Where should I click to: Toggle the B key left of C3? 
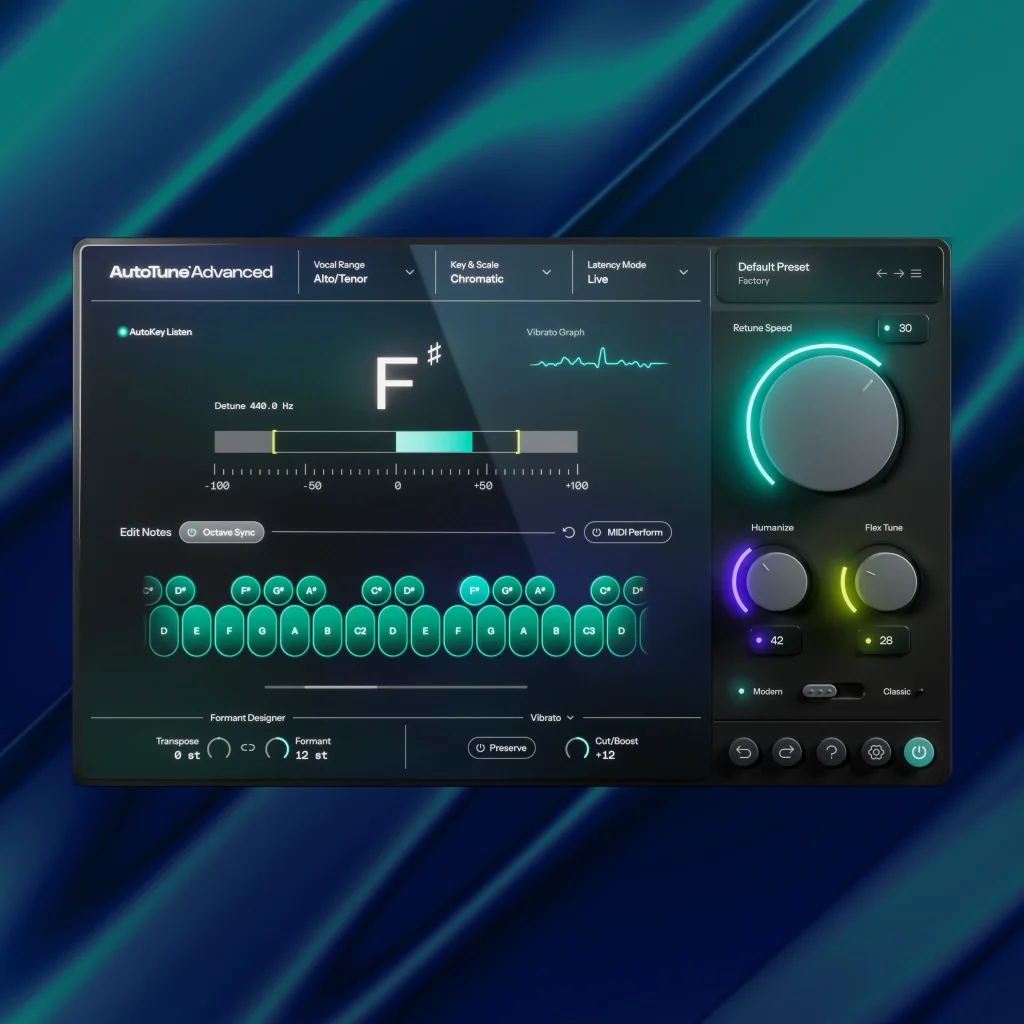[x=556, y=631]
